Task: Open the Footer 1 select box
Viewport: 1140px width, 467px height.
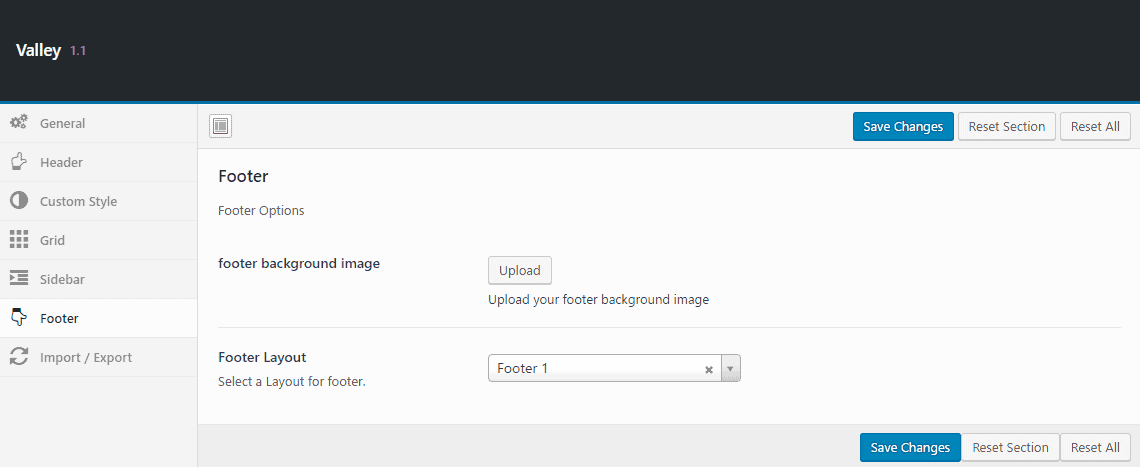Action: pyautogui.click(x=614, y=369)
